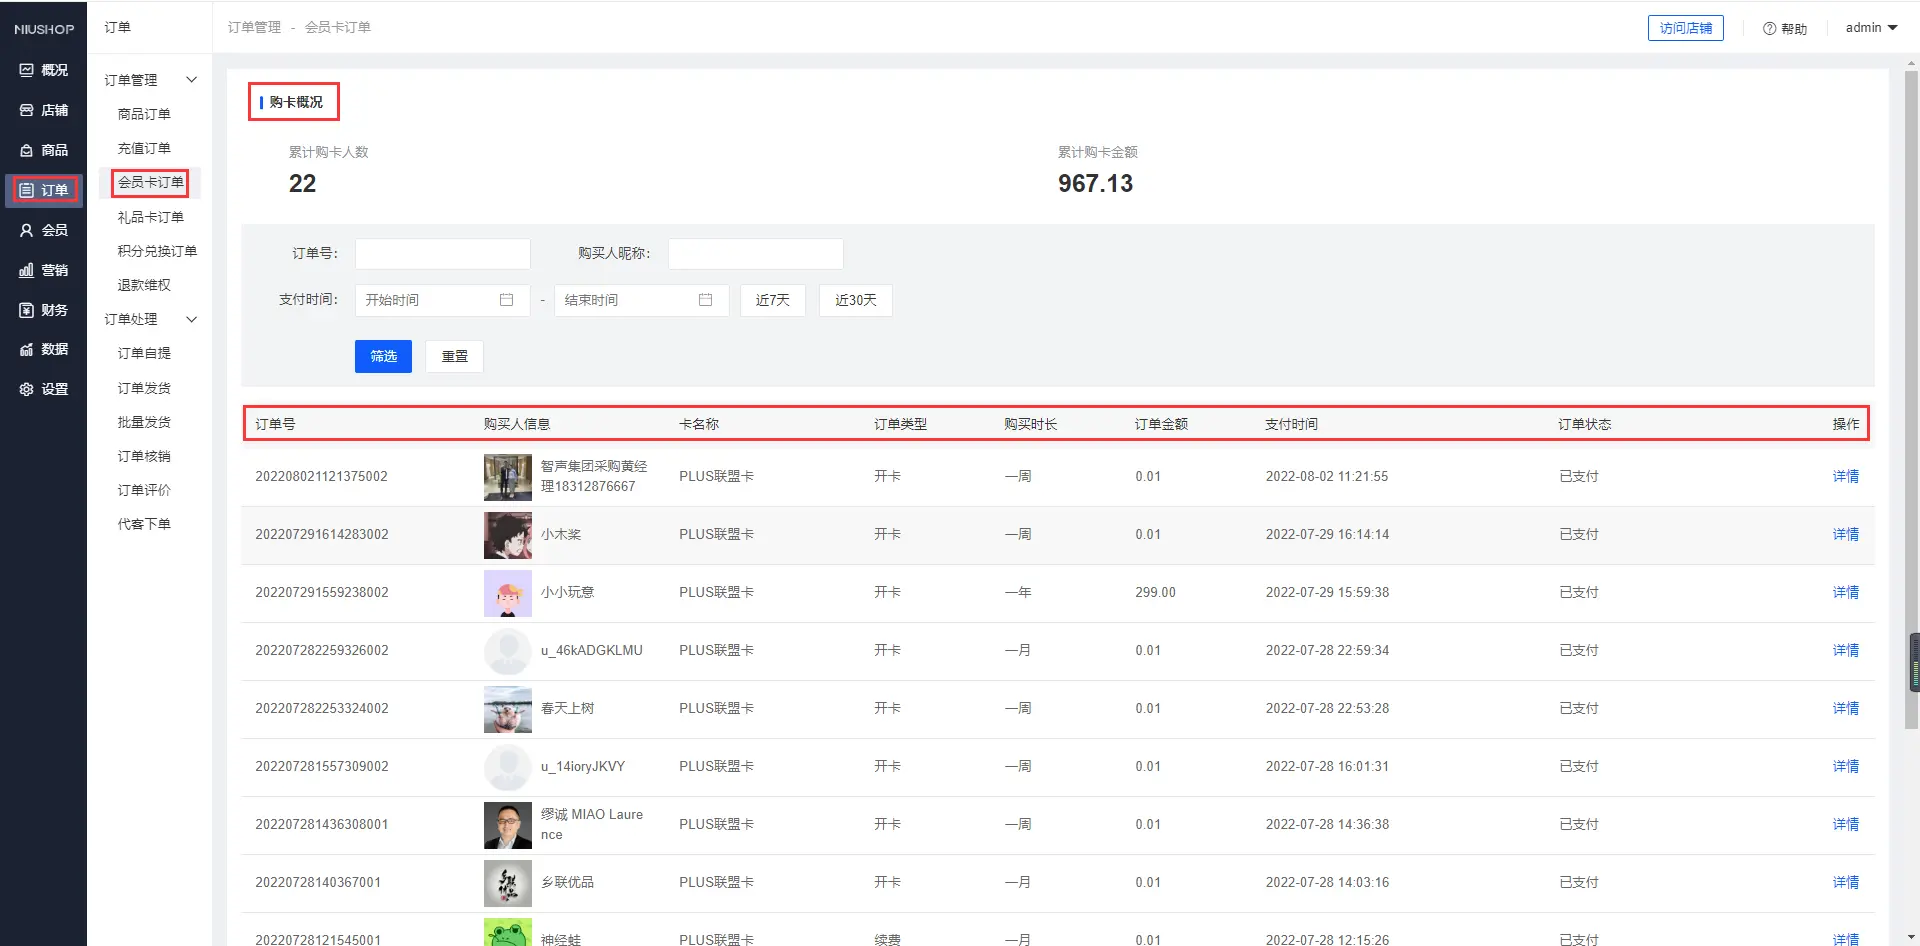Open the 财务 finance sidebar icon

27,310
